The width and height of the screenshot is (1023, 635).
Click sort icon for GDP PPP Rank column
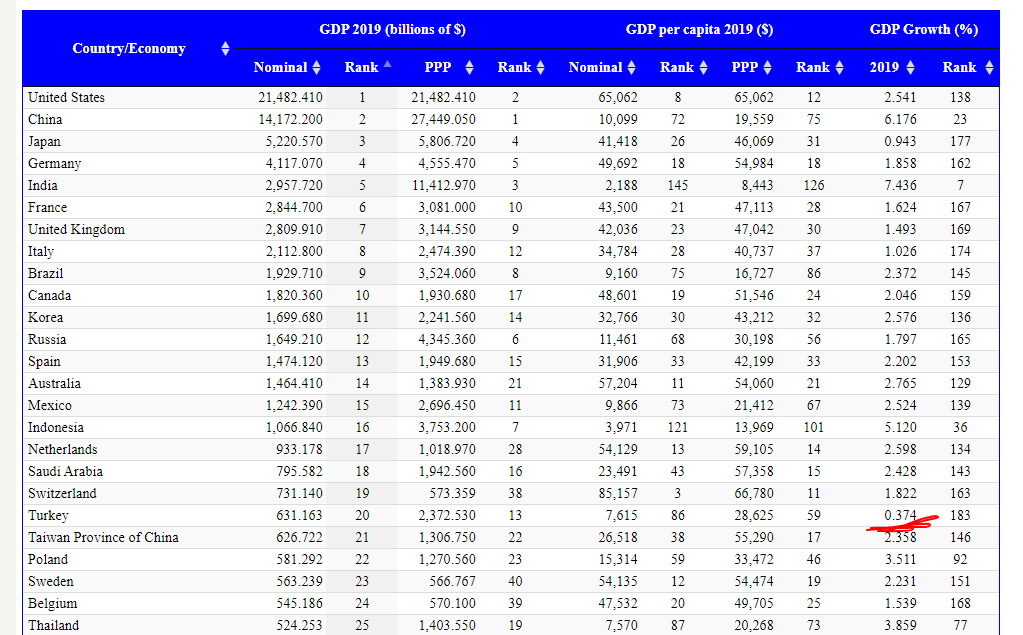pyautogui.click(x=540, y=68)
